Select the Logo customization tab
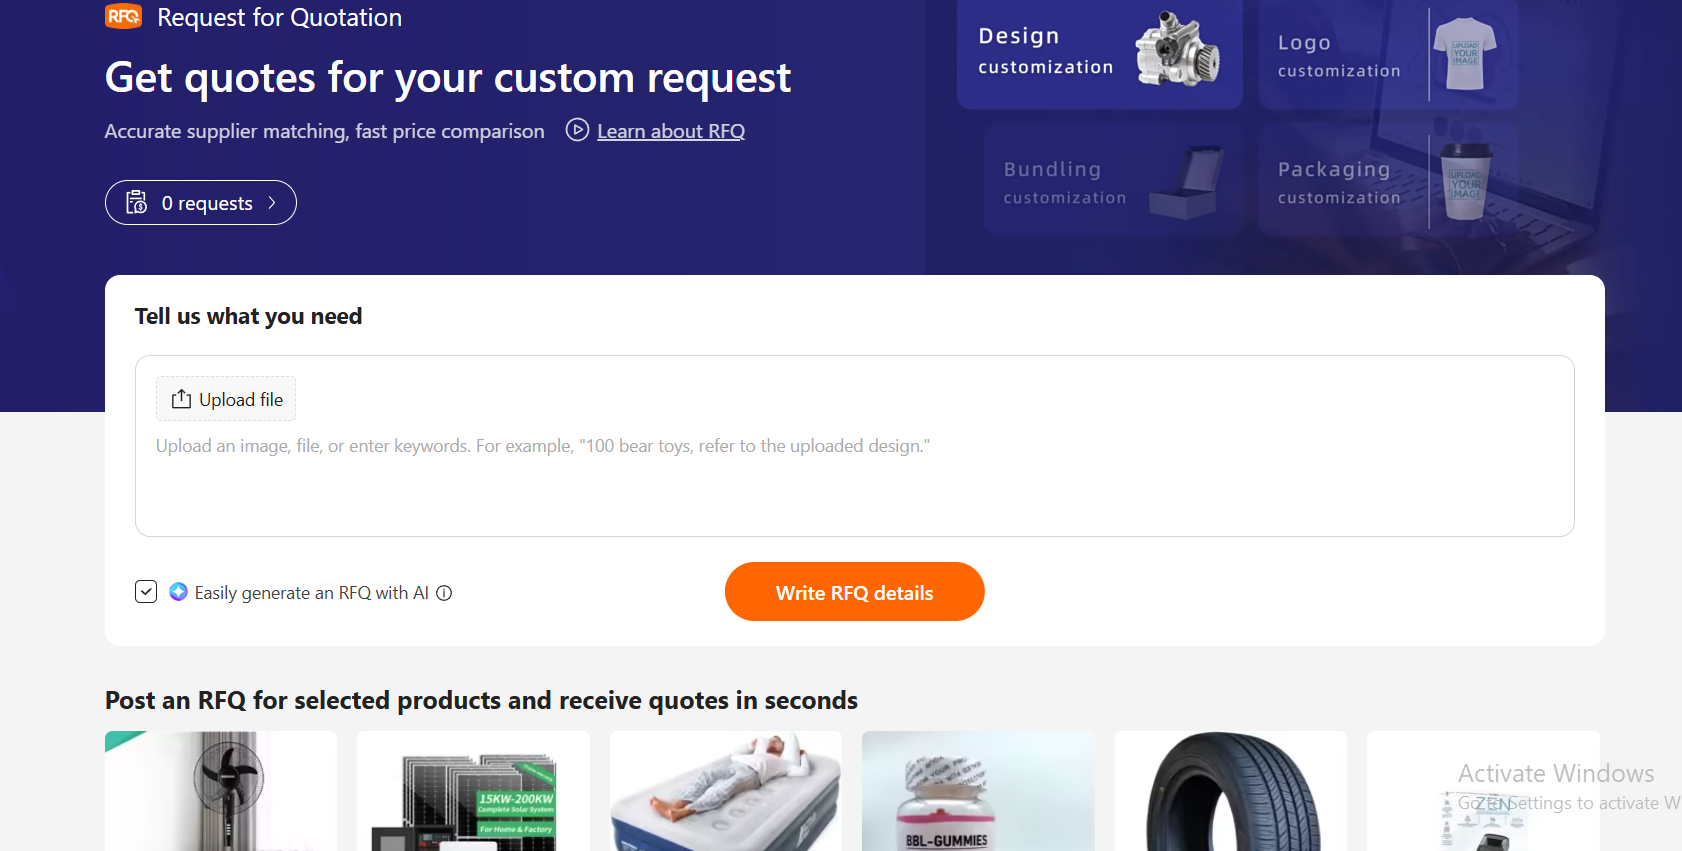1682x851 pixels. [1388, 55]
